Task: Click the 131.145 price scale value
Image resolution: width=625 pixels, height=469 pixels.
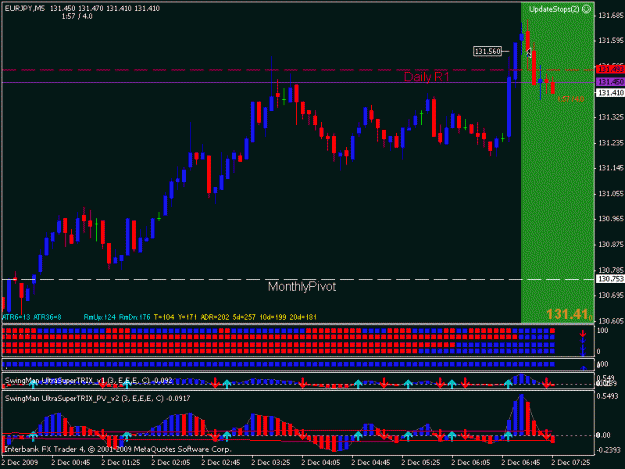Action: (611, 168)
